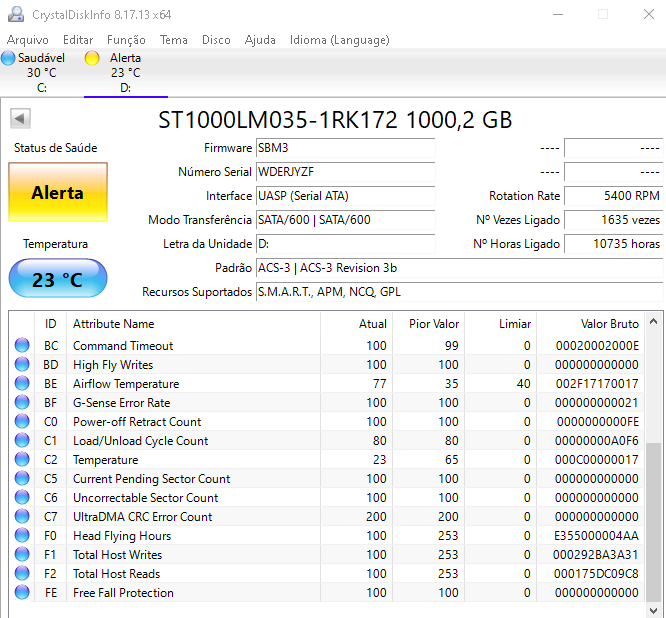Open the Arquivo menu

pyautogui.click(x=28, y=40)
